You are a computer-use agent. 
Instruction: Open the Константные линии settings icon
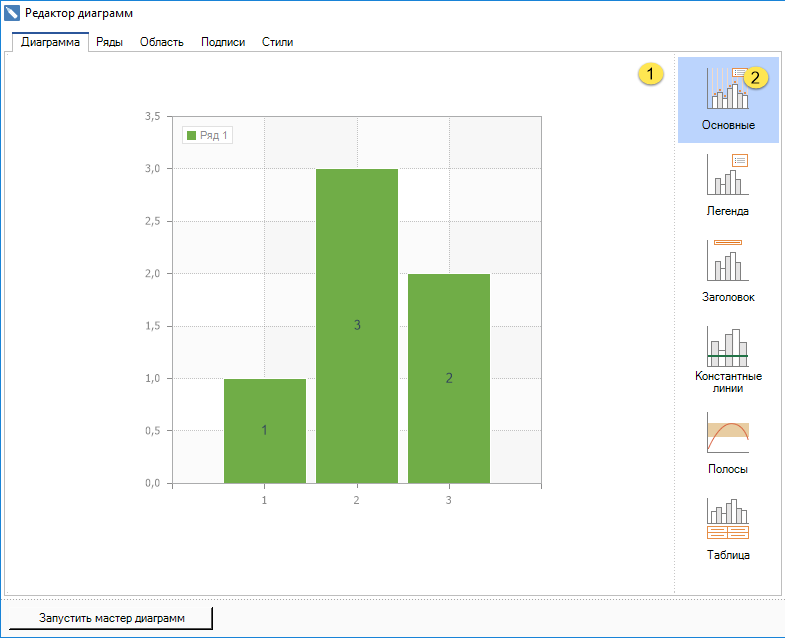pyautogui.click(x=728, y=360)
